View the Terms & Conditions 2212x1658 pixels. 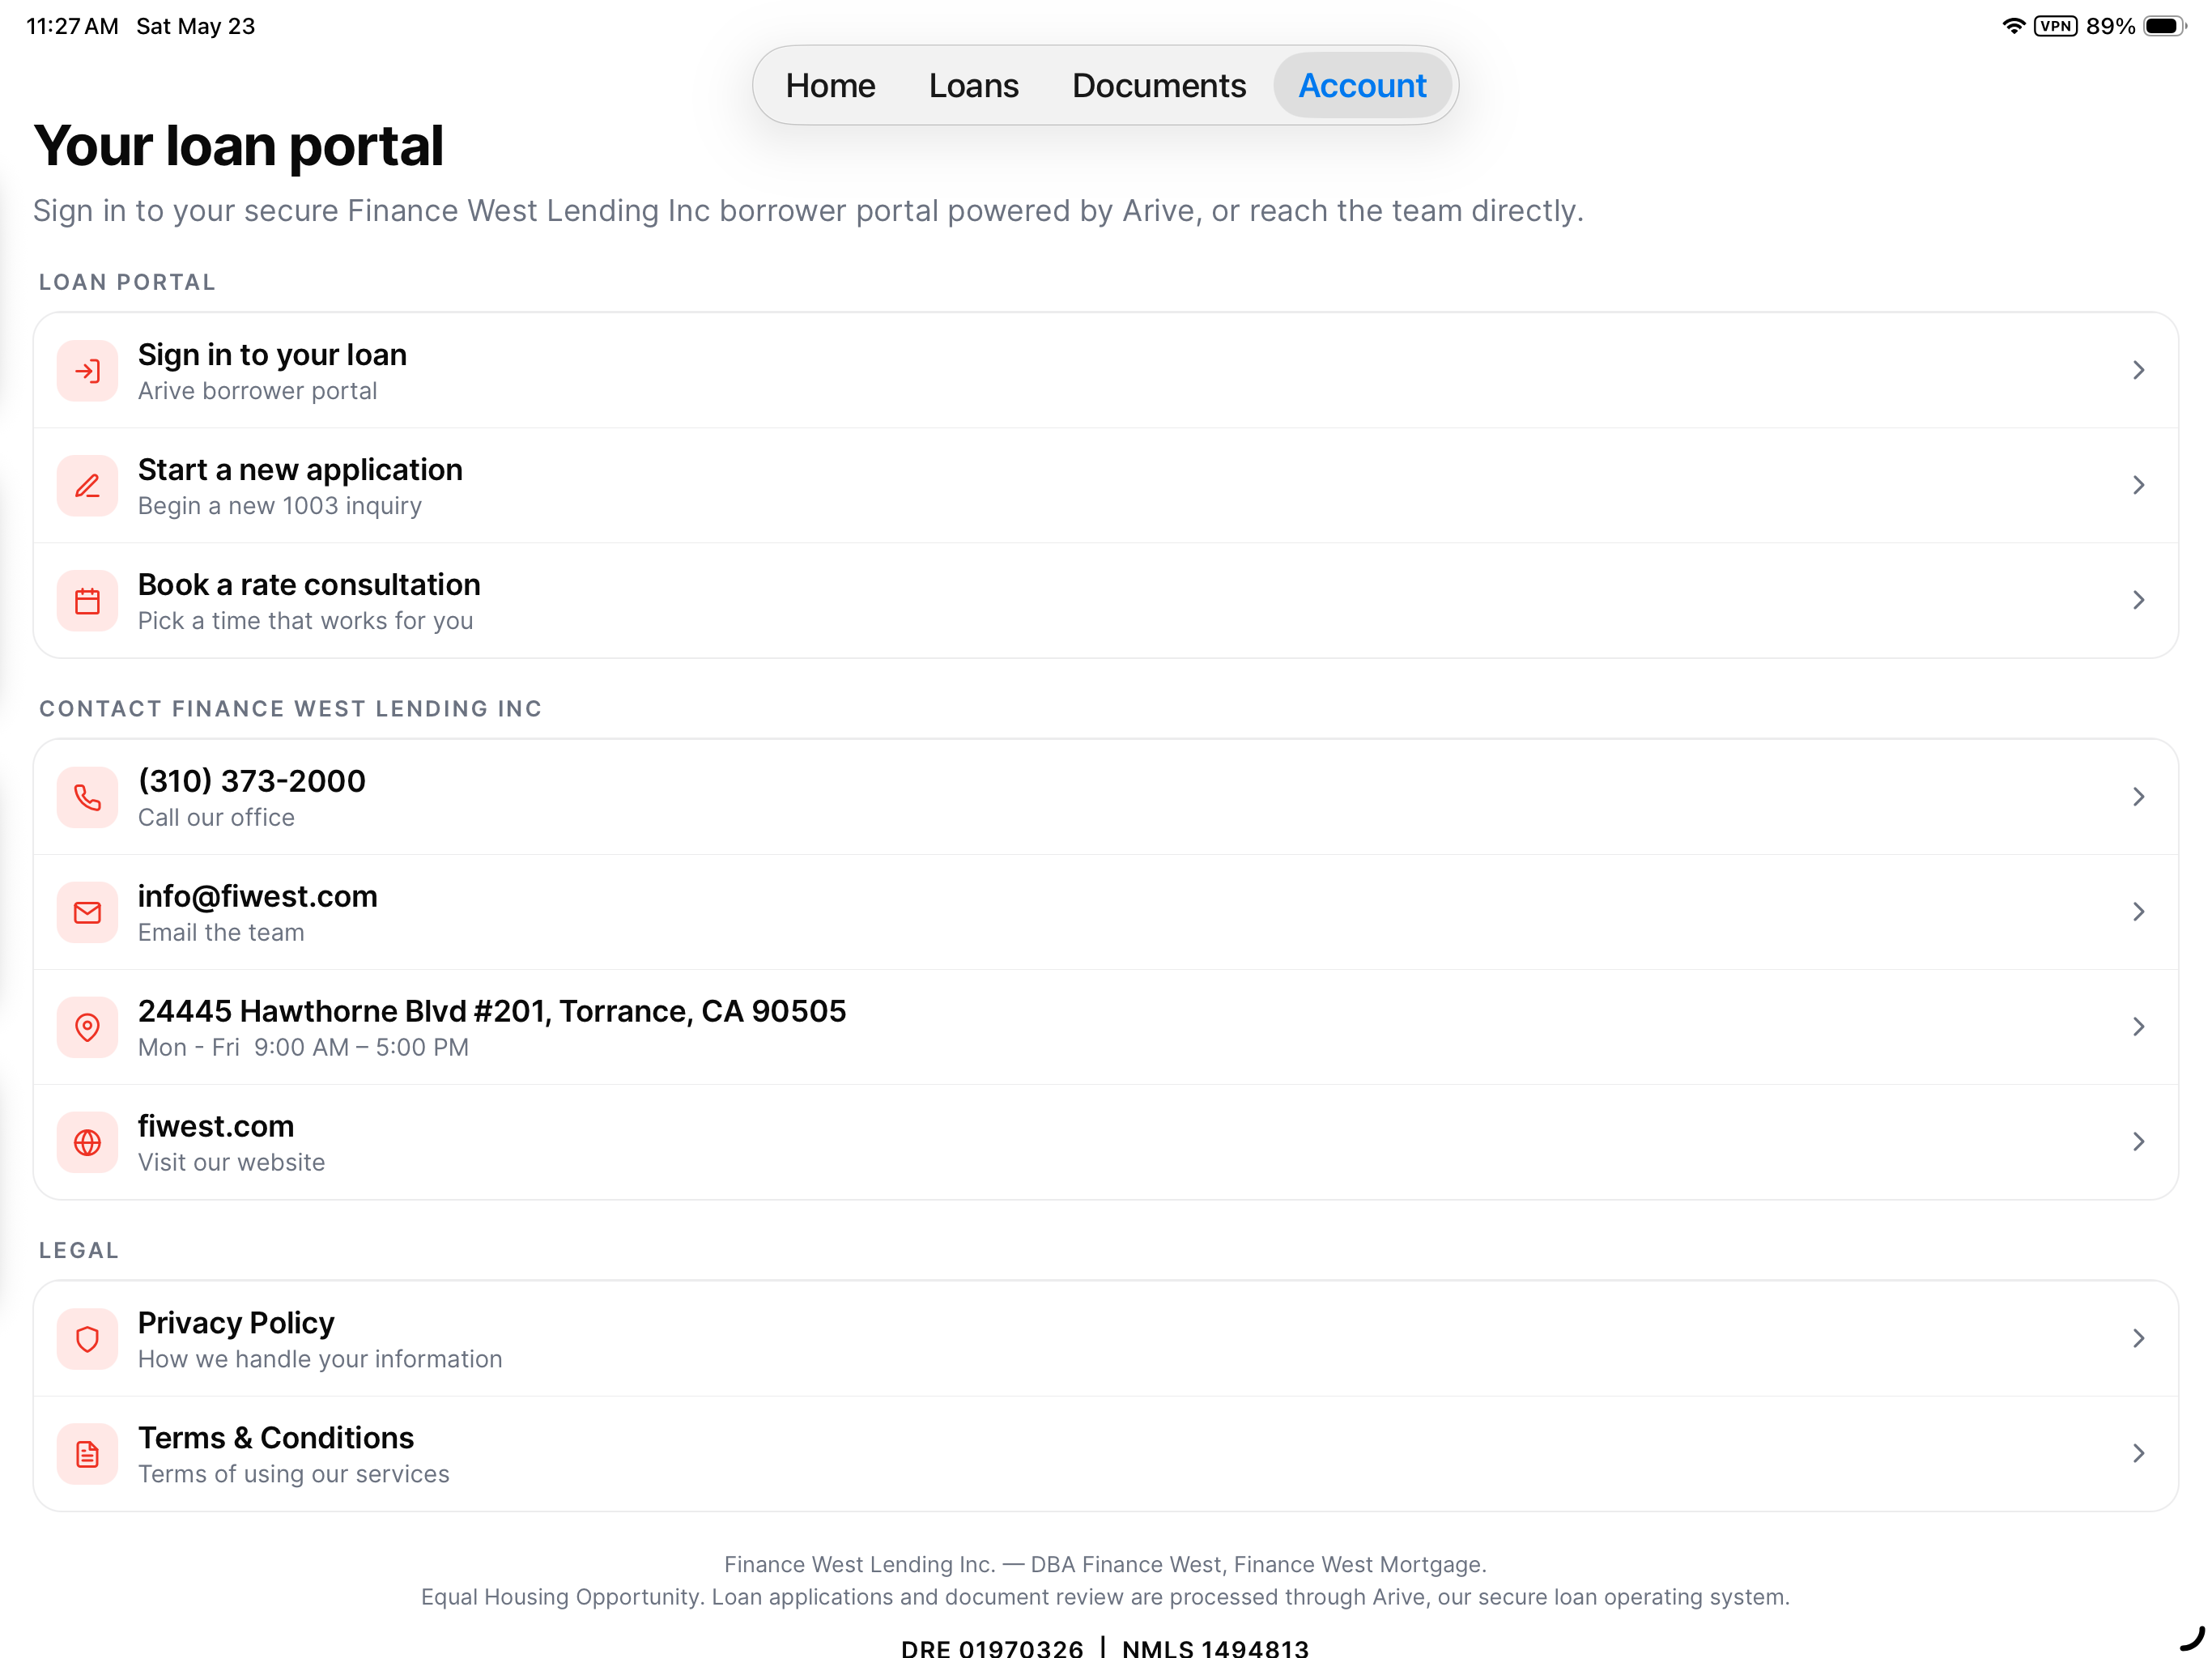pos(1106,1454)
